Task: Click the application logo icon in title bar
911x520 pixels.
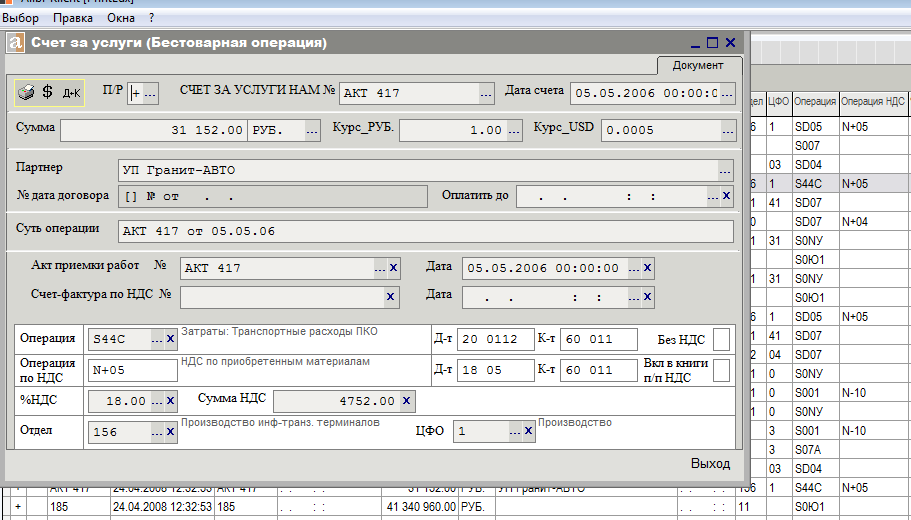Action: point(16,43)
